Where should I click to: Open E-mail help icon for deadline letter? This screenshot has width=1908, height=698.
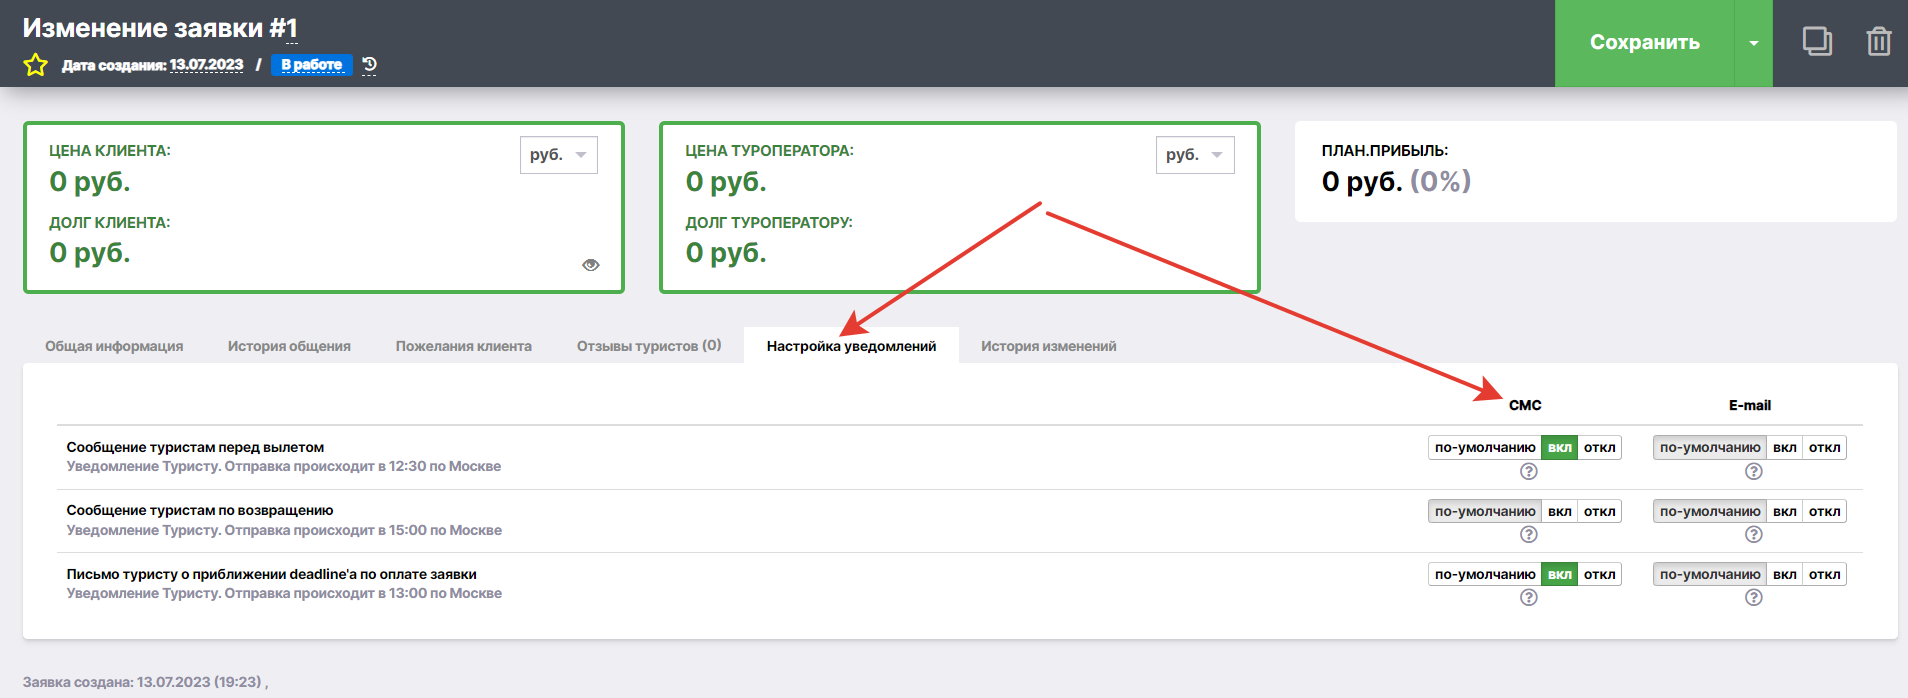click(1753, 597)
